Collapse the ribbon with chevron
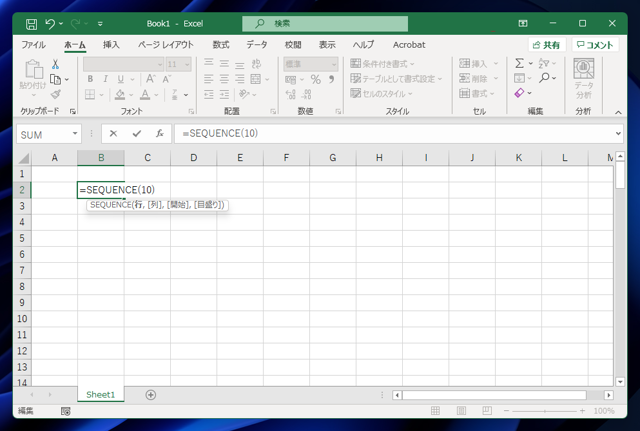This screenshot has height=431, width=640. [x=618, y=112]
